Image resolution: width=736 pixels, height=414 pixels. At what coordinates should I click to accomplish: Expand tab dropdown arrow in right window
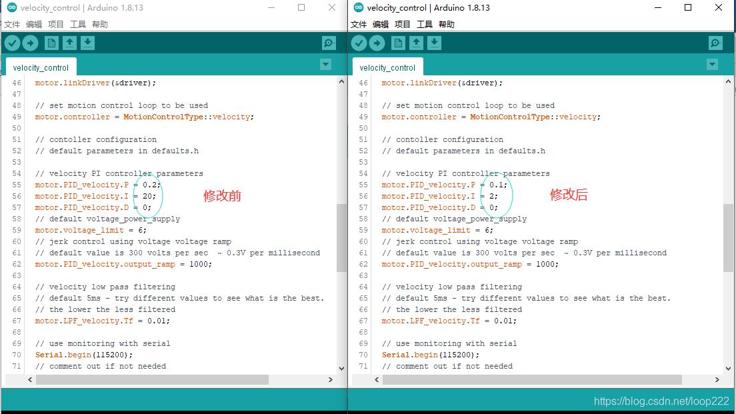(712, 64)
